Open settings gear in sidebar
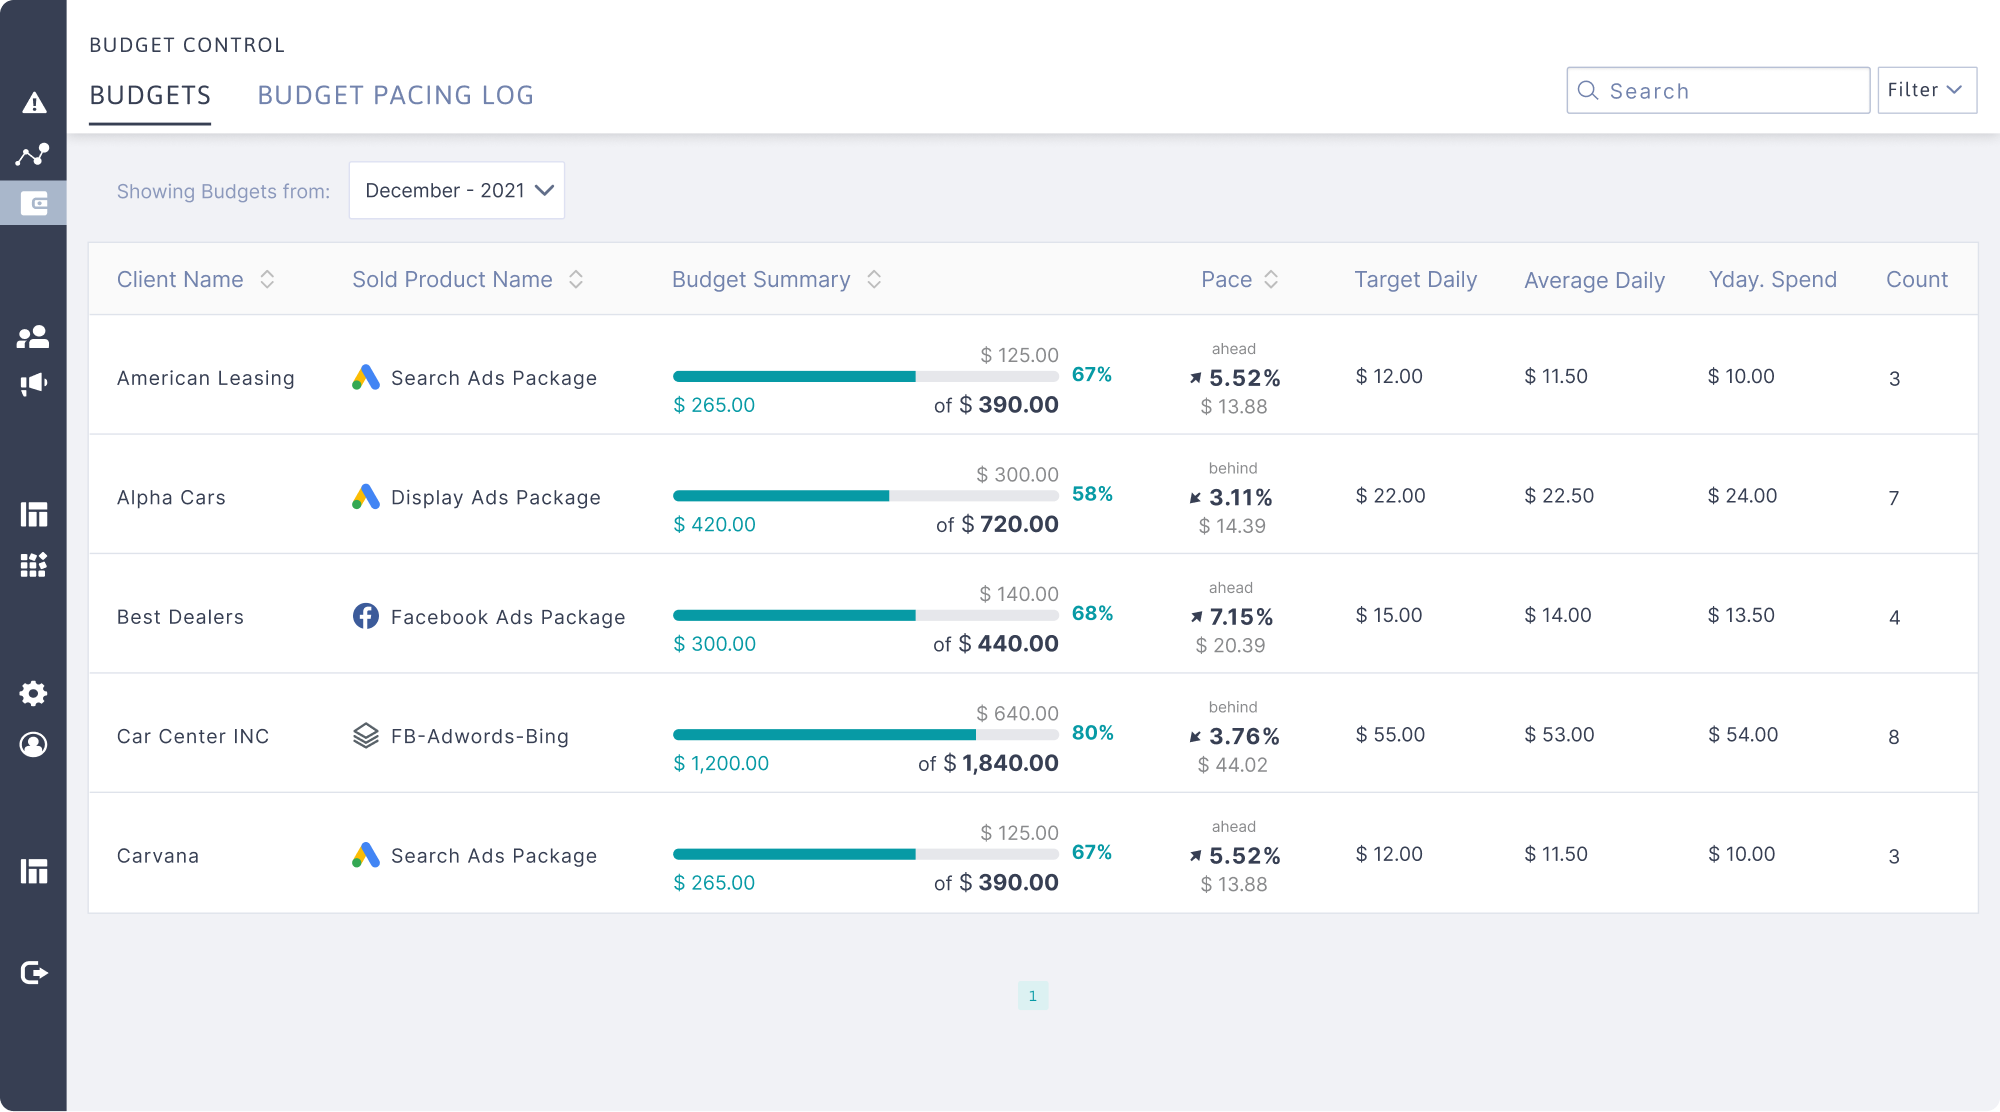2000x1112 pixels. [33, 693]
